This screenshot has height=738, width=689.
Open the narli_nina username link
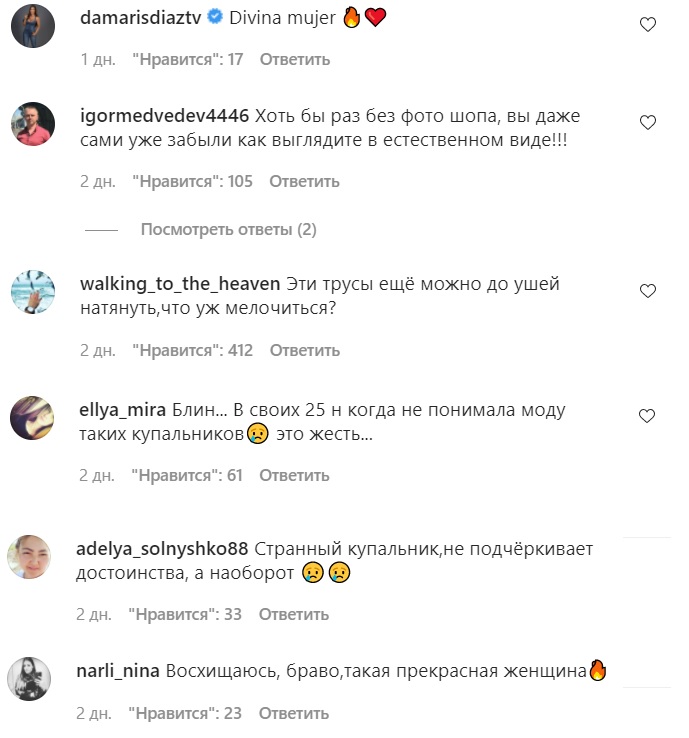click(x=118, y=672)
